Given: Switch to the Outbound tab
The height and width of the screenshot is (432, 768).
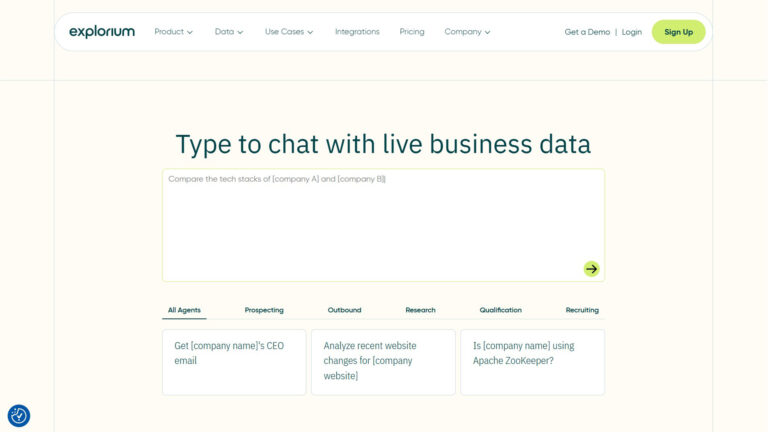Looking at the screenshot, I should pos(344,310).
